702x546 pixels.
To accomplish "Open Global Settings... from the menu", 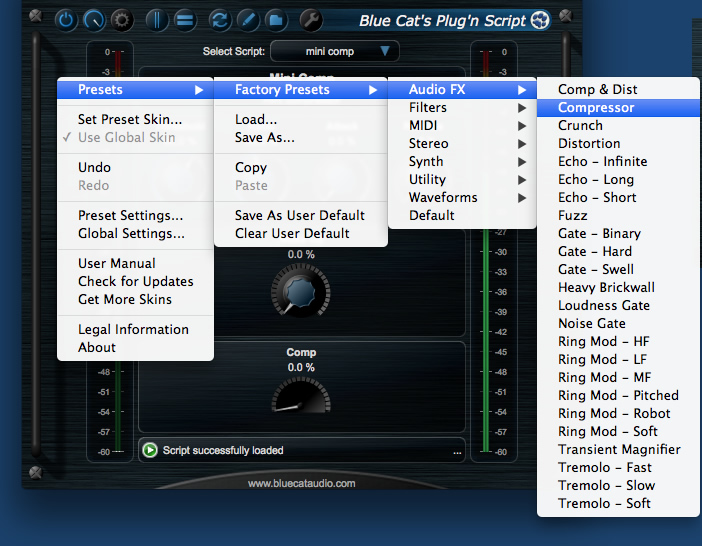I will (x=135, y=233).
